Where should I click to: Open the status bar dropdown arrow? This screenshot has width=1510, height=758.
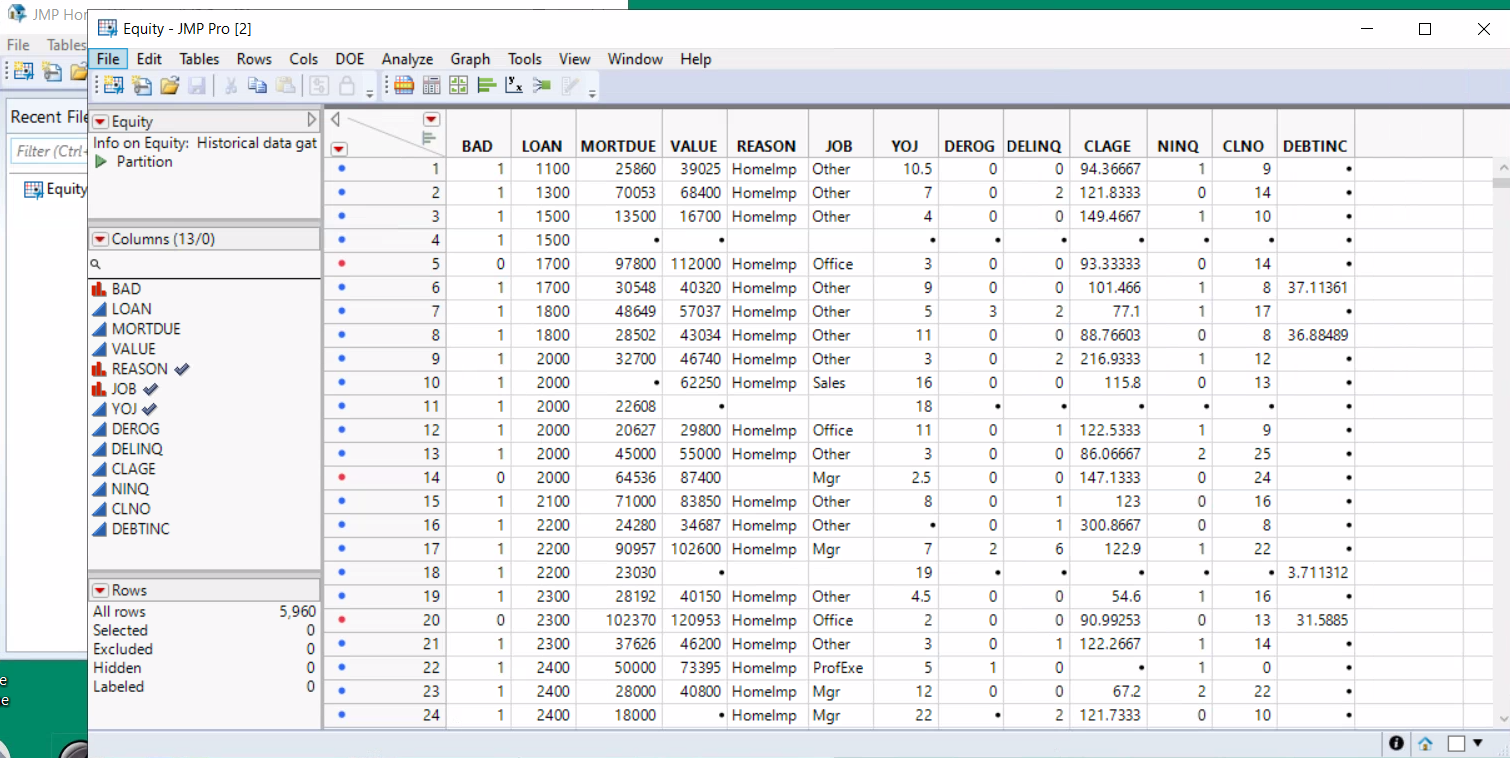[1478, 744]
